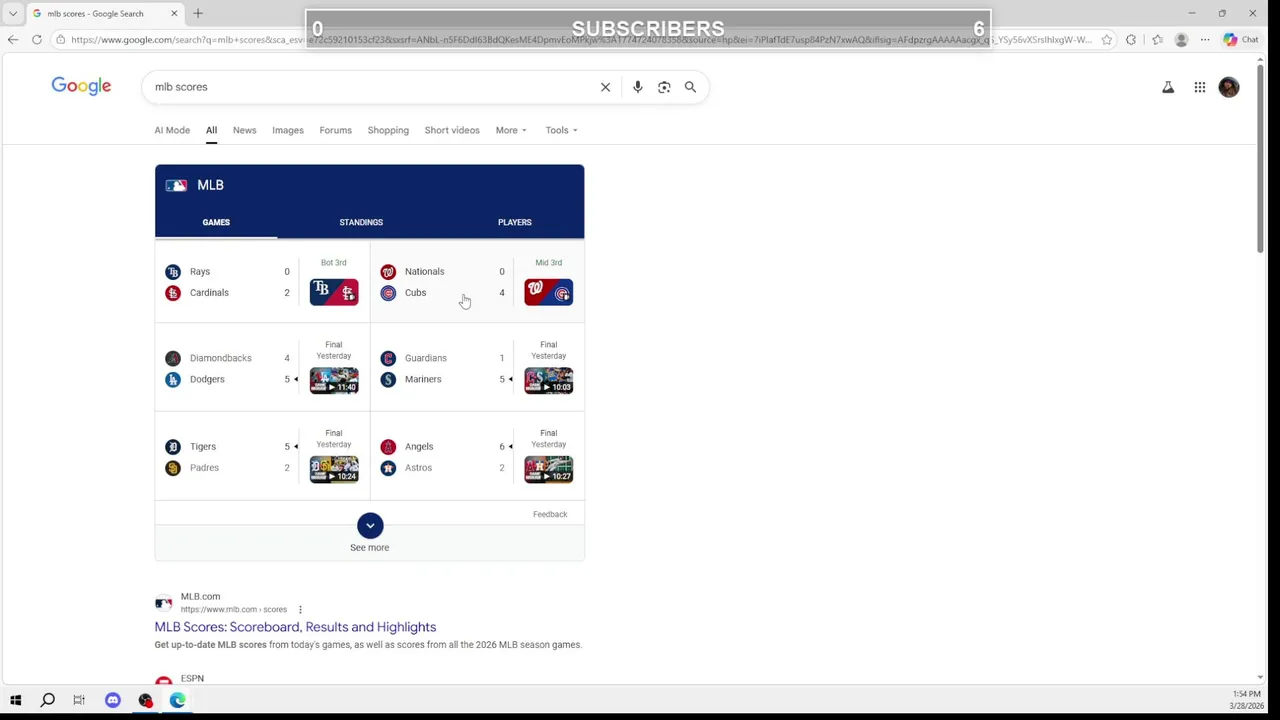The image size is (1280, 720).
Task: Click the Diamondbacks team logo
Action: (x=173, y=358)
